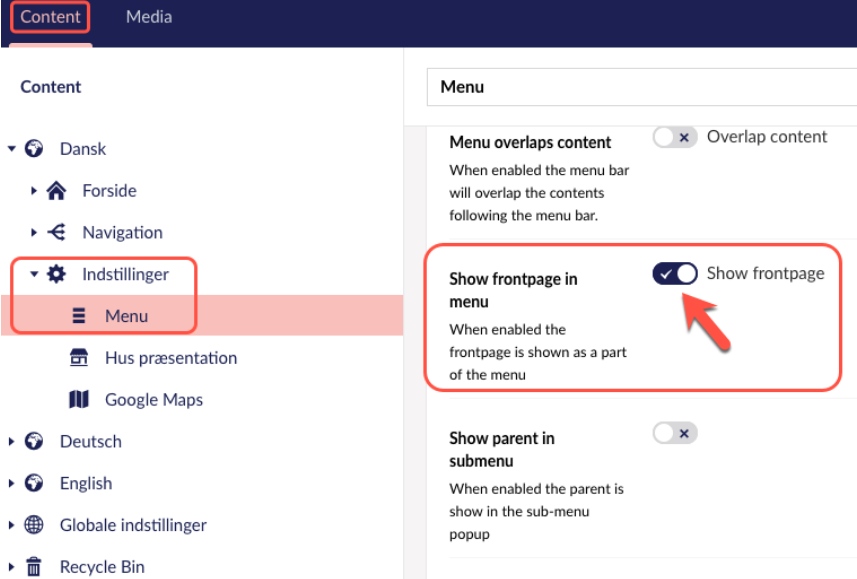Click the store icon for Hus præsentation
857x579 pixels.
(79, 358)
